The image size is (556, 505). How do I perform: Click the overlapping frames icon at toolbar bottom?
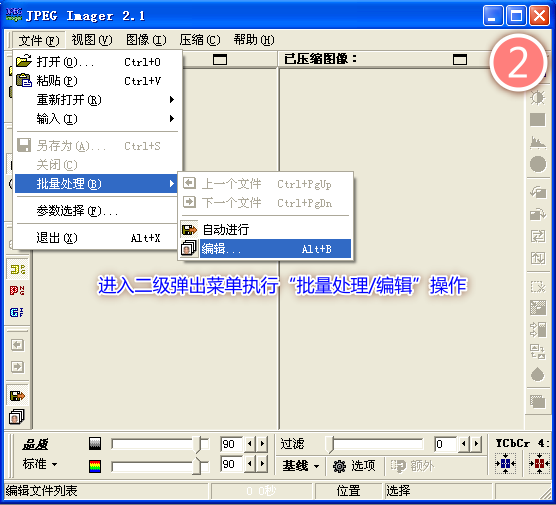[x=538, y=401]
